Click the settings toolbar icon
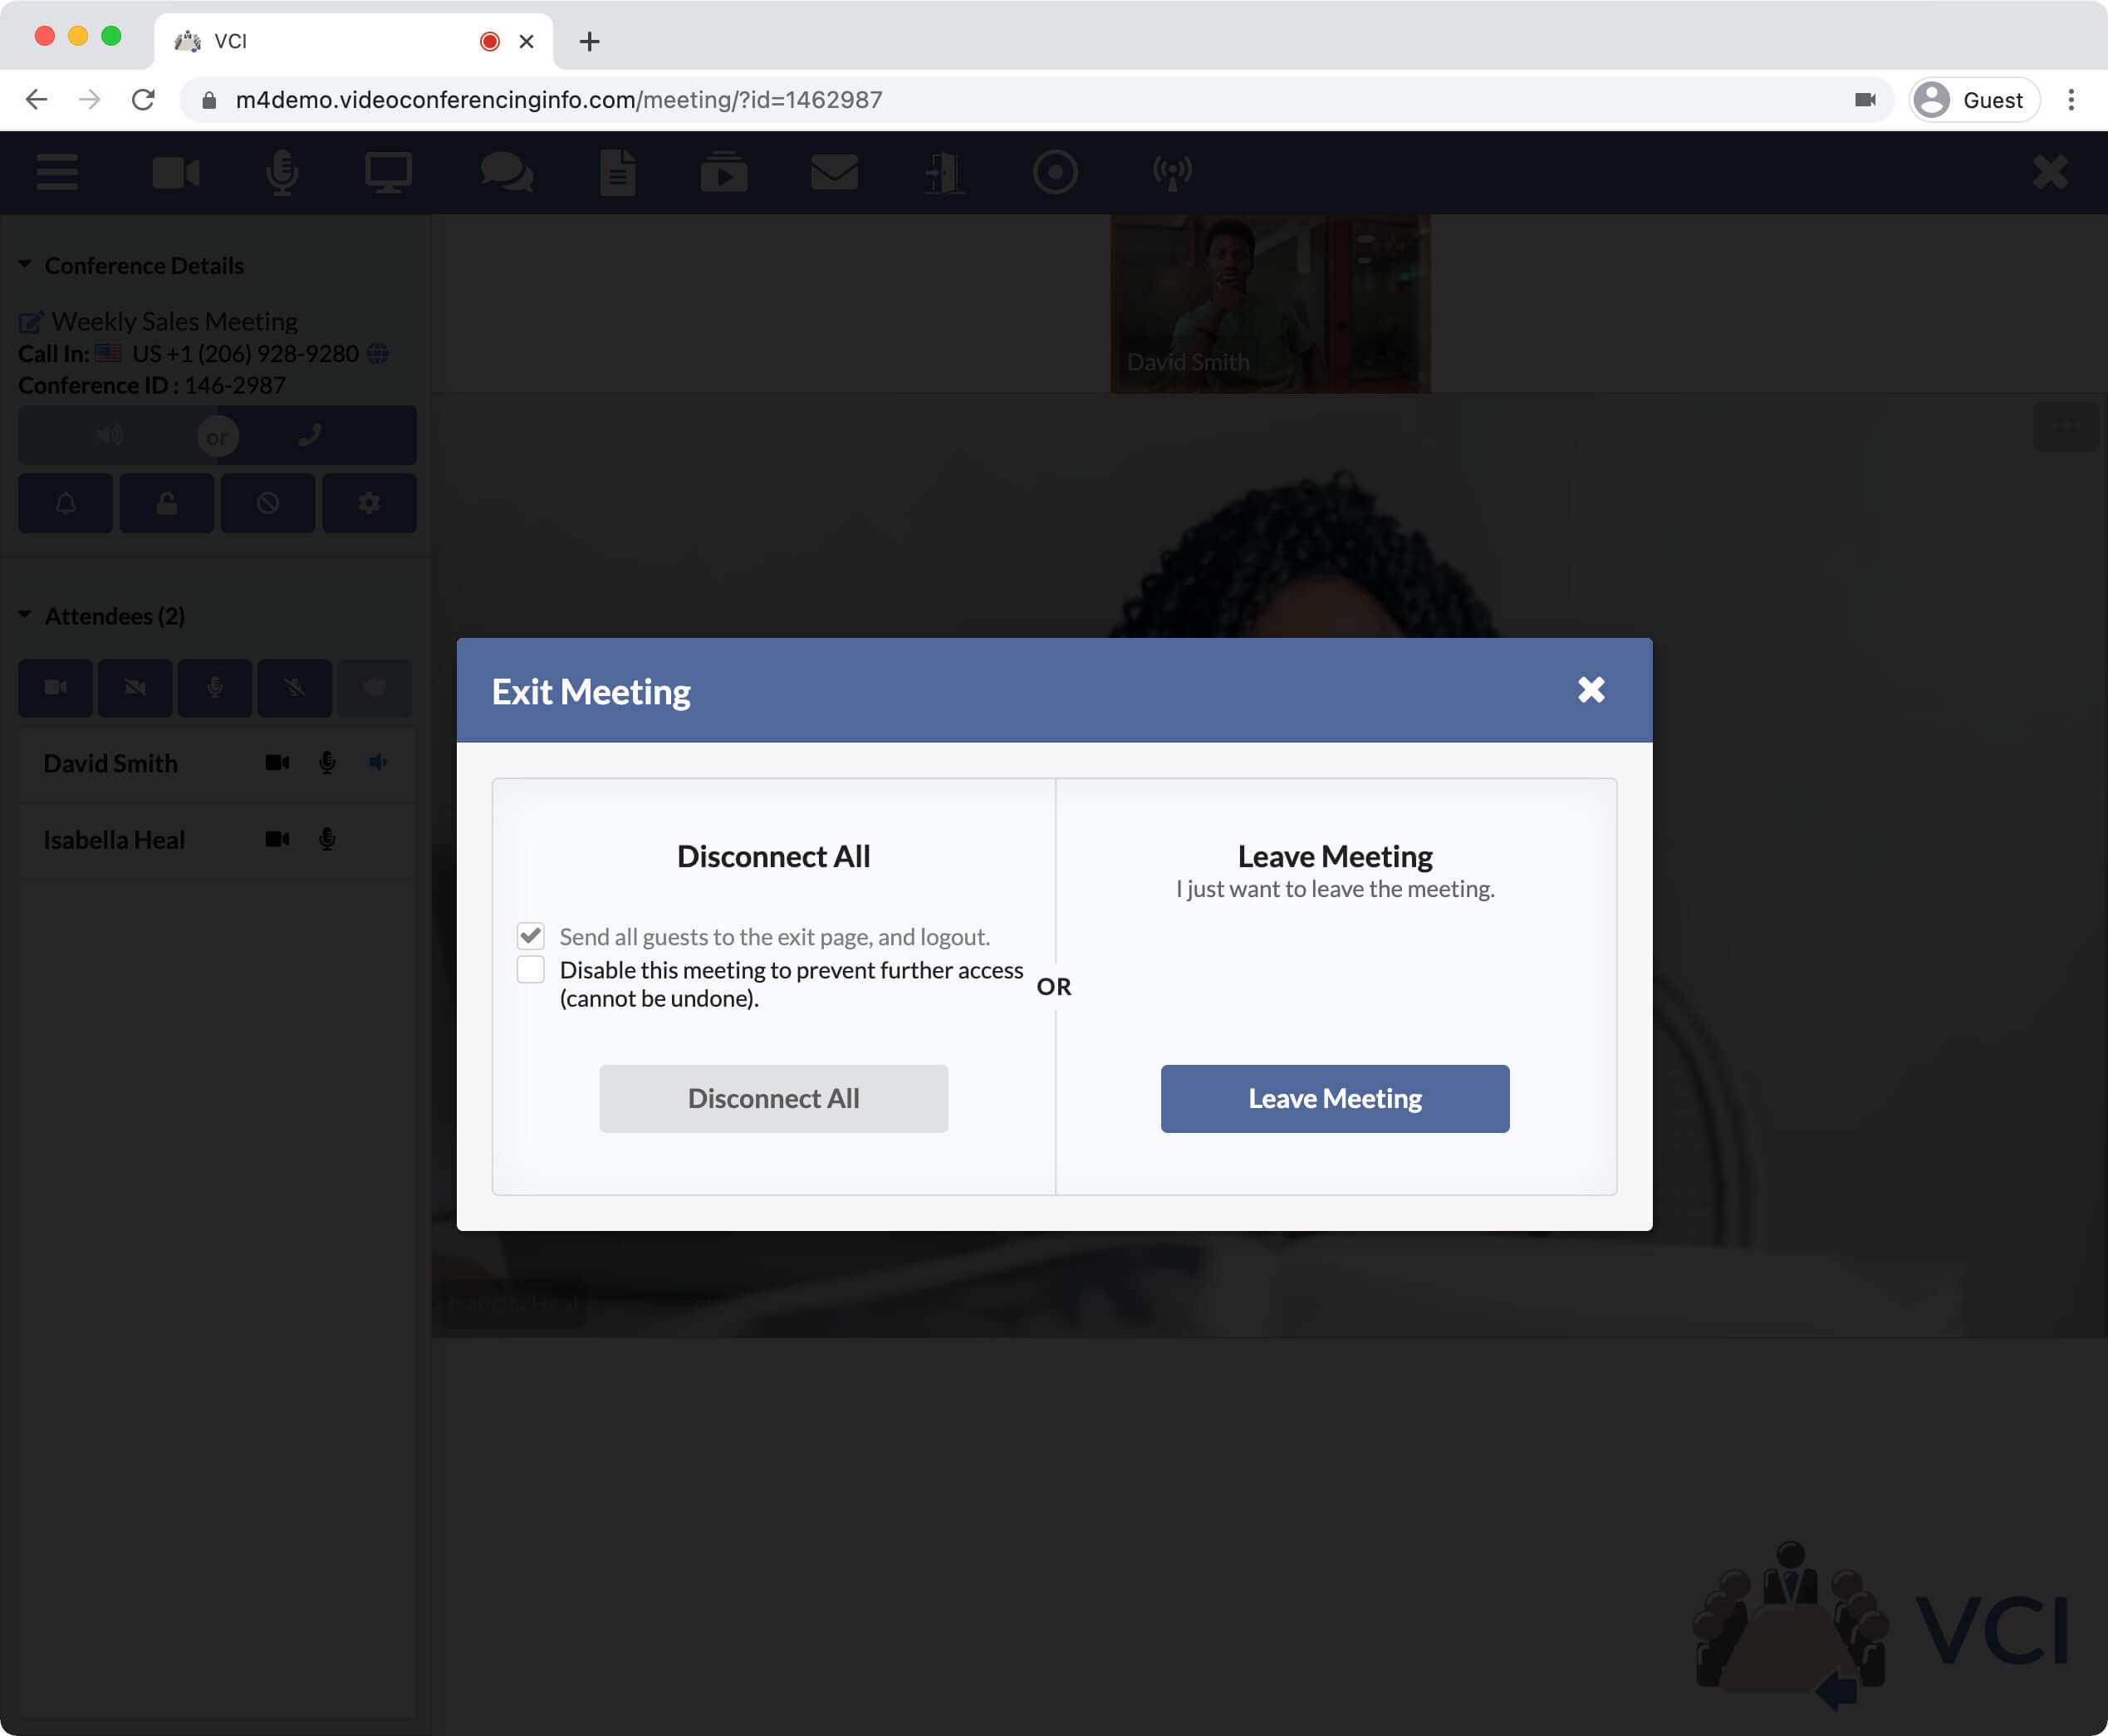The width and height of the screenshot is (2108, 1736). click(x=368, y=506)
